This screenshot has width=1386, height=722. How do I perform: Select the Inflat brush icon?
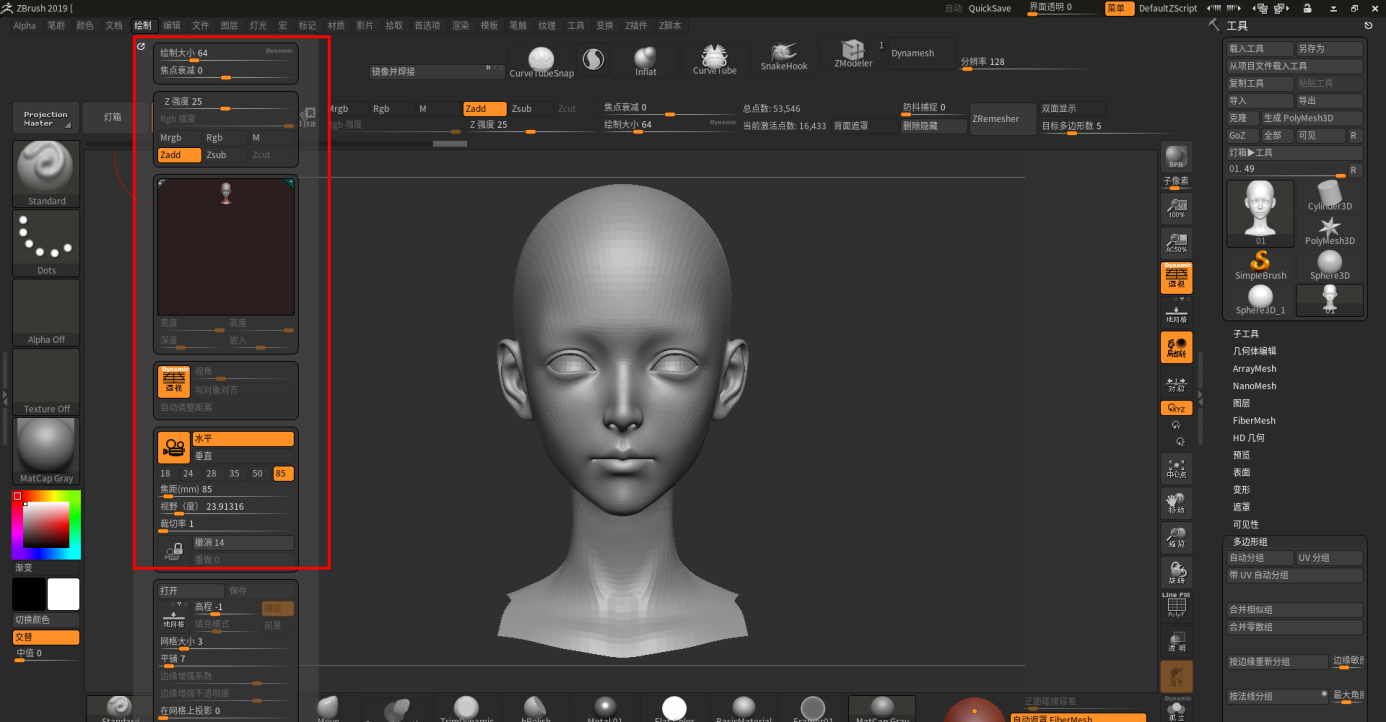646,59
